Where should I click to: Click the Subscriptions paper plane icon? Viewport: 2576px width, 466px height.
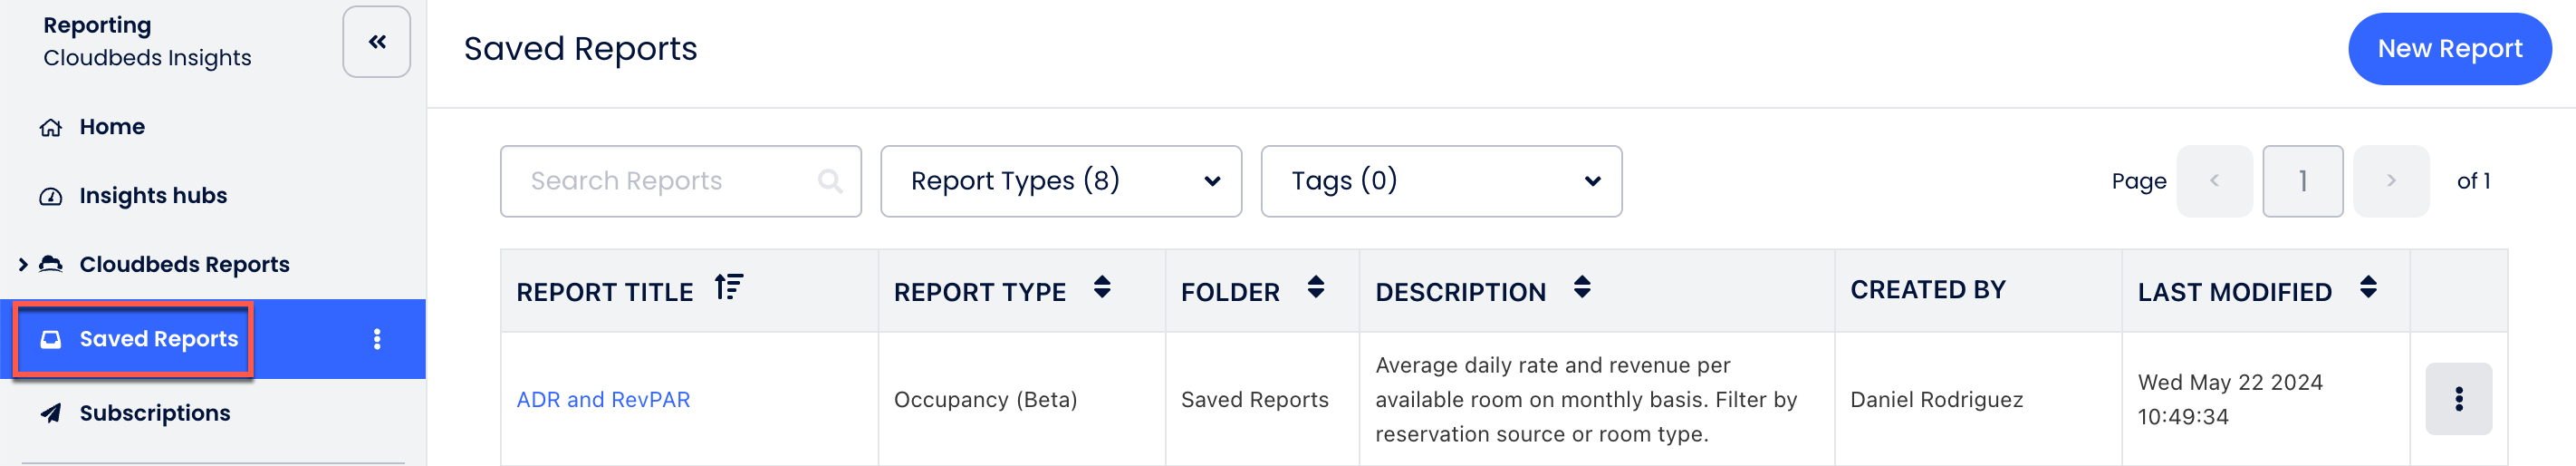click(x=51, y=413)
